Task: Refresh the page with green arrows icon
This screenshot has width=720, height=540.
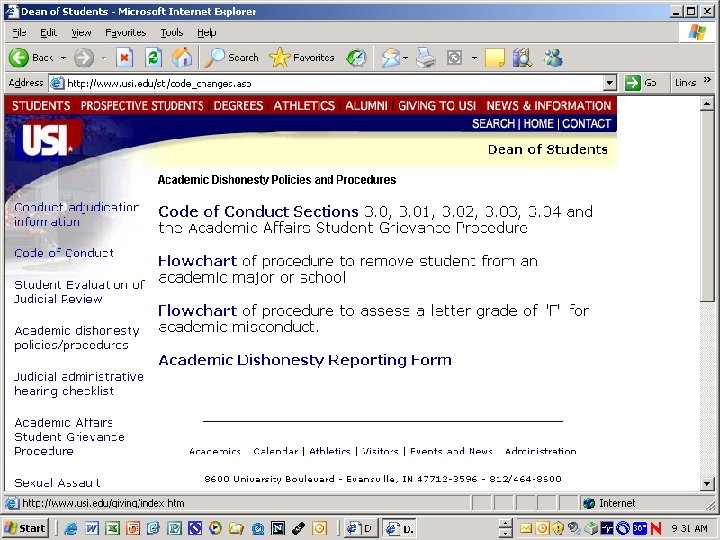Action: 153,58
